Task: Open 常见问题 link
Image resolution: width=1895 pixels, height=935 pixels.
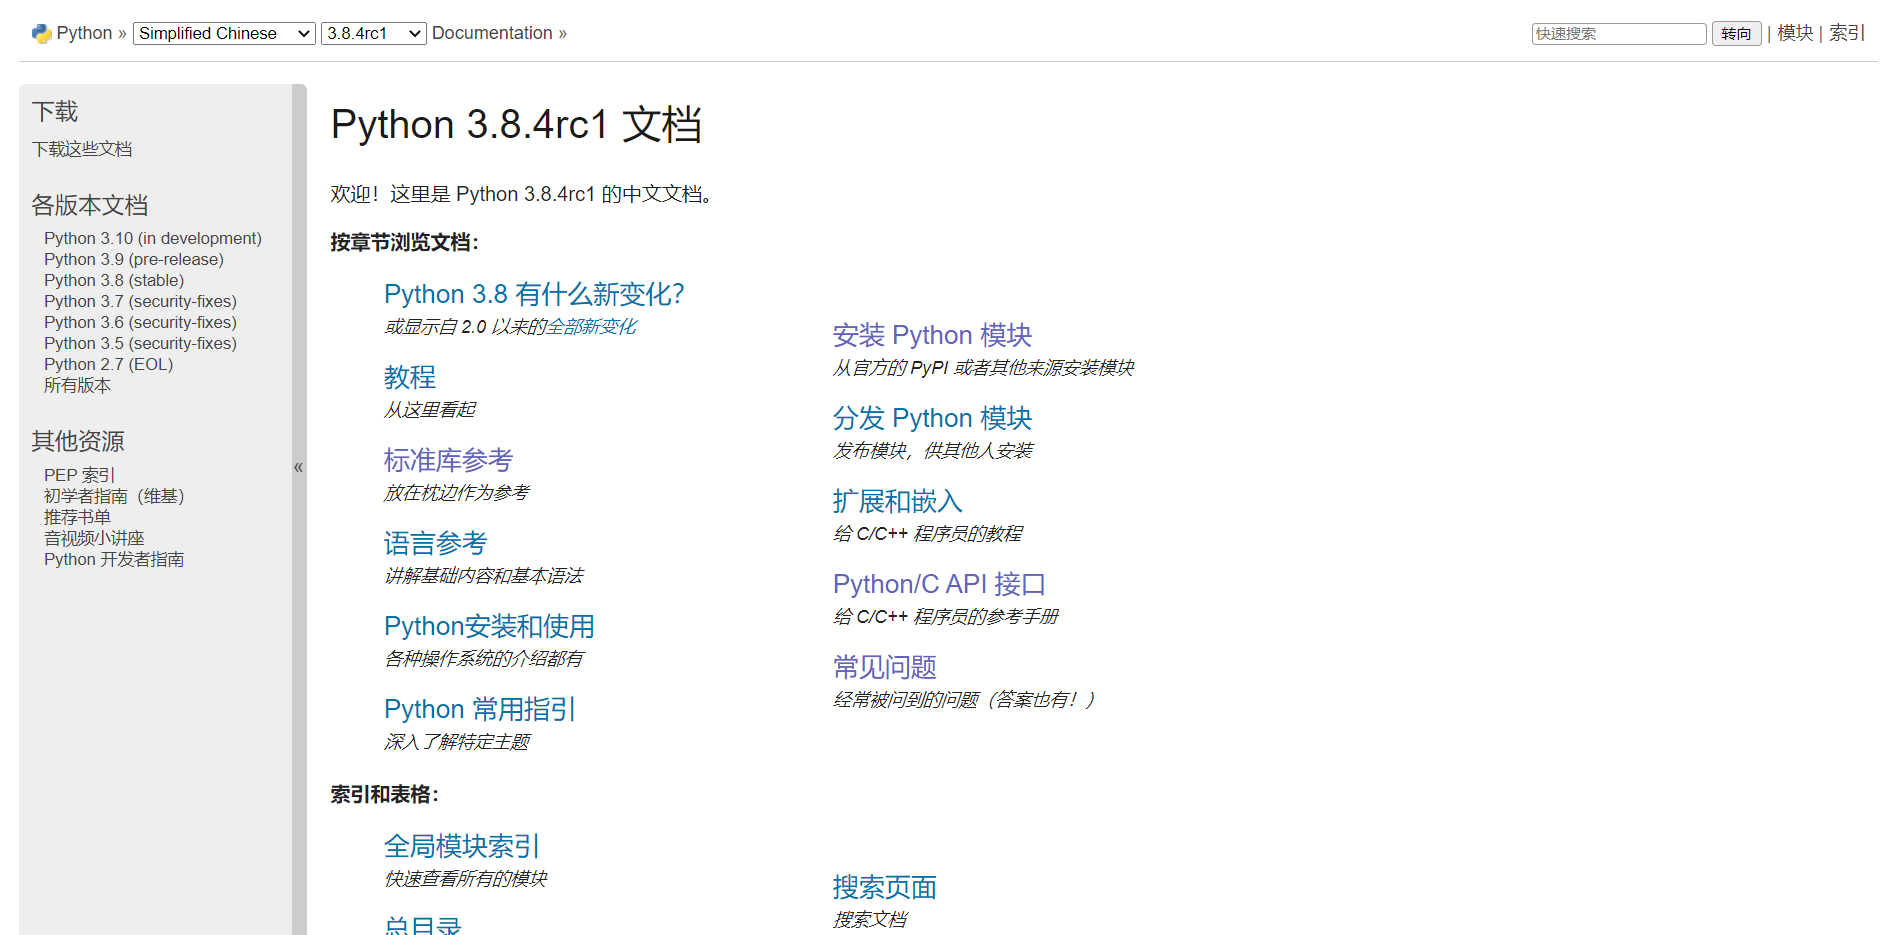Action: [x=885, y=667]
